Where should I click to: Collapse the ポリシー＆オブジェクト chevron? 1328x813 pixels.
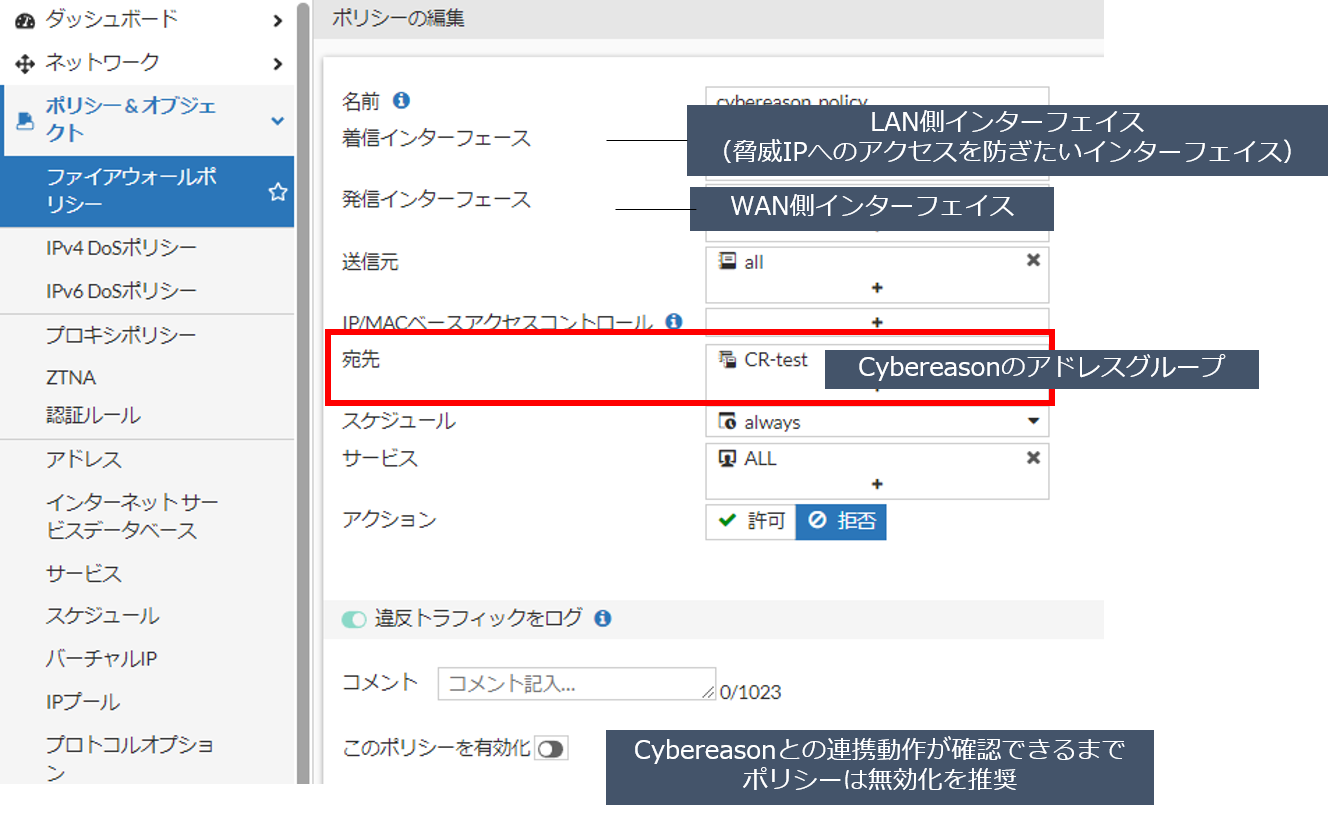pyautogui.click(x=278, y=120)
